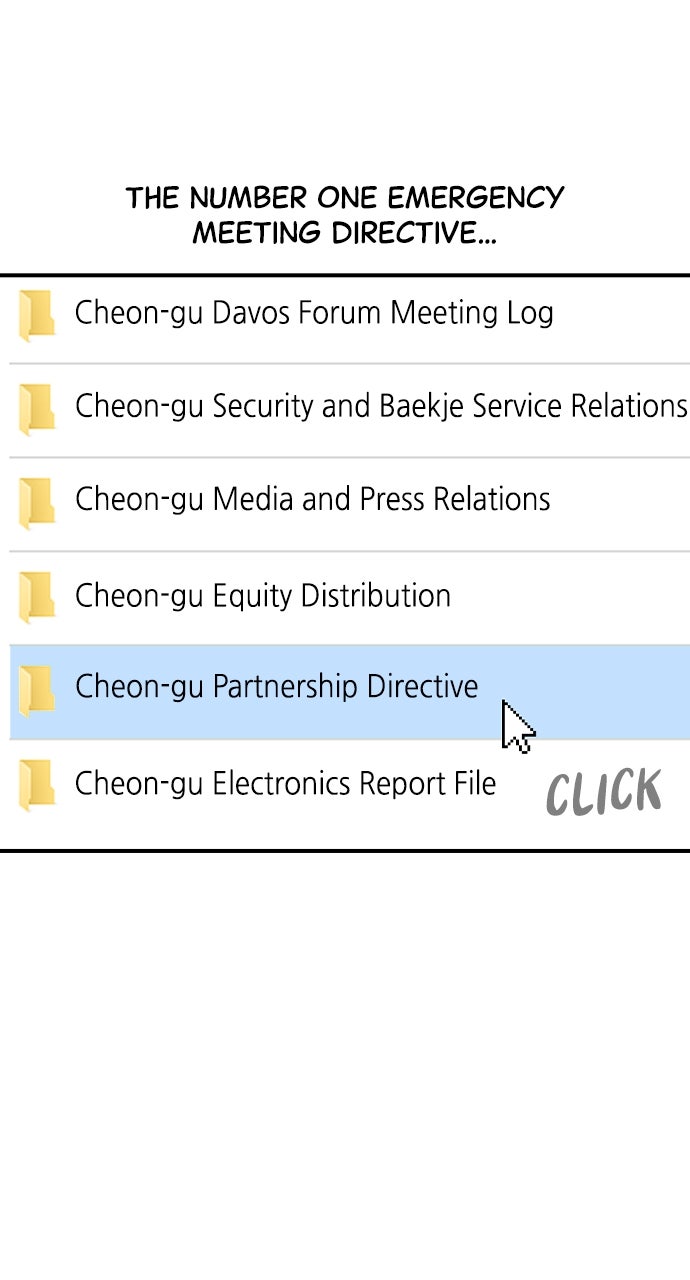Click the Security and Baekje Service folder icon

click(37, 409)
